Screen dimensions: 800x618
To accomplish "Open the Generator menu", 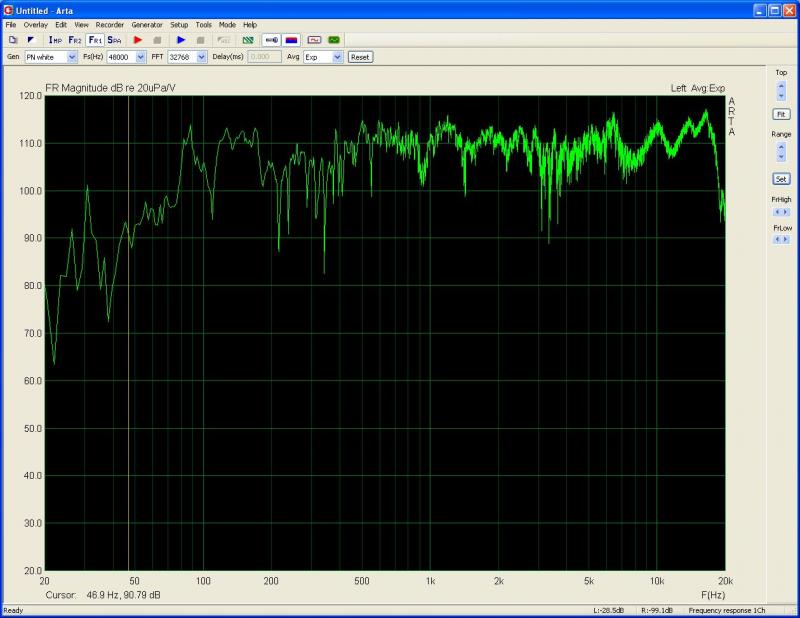I will click(x=146, y=24).
